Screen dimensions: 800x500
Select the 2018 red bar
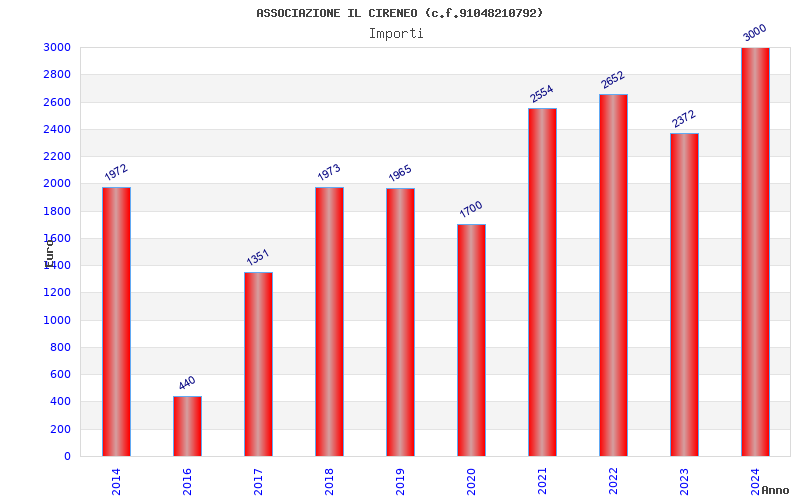pyautogui.click(x=329, y=321)
